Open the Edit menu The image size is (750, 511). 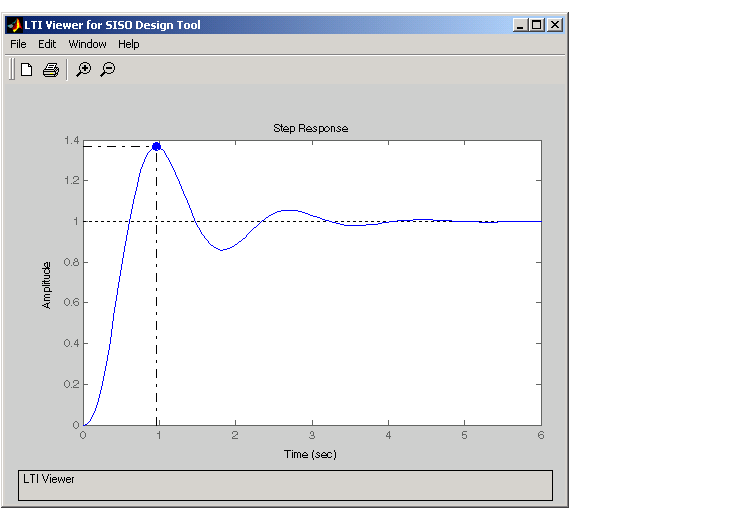pos(47,44)
